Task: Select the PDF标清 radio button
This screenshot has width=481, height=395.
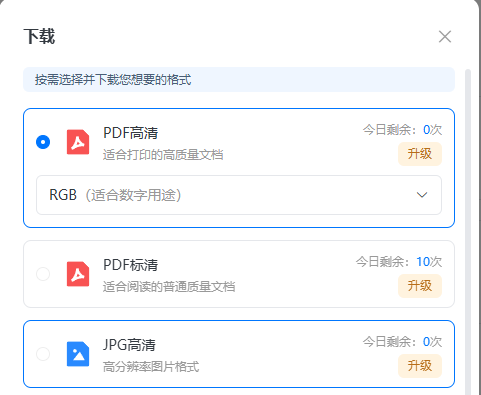Action: pyautogui.click(x=43, y=274)
